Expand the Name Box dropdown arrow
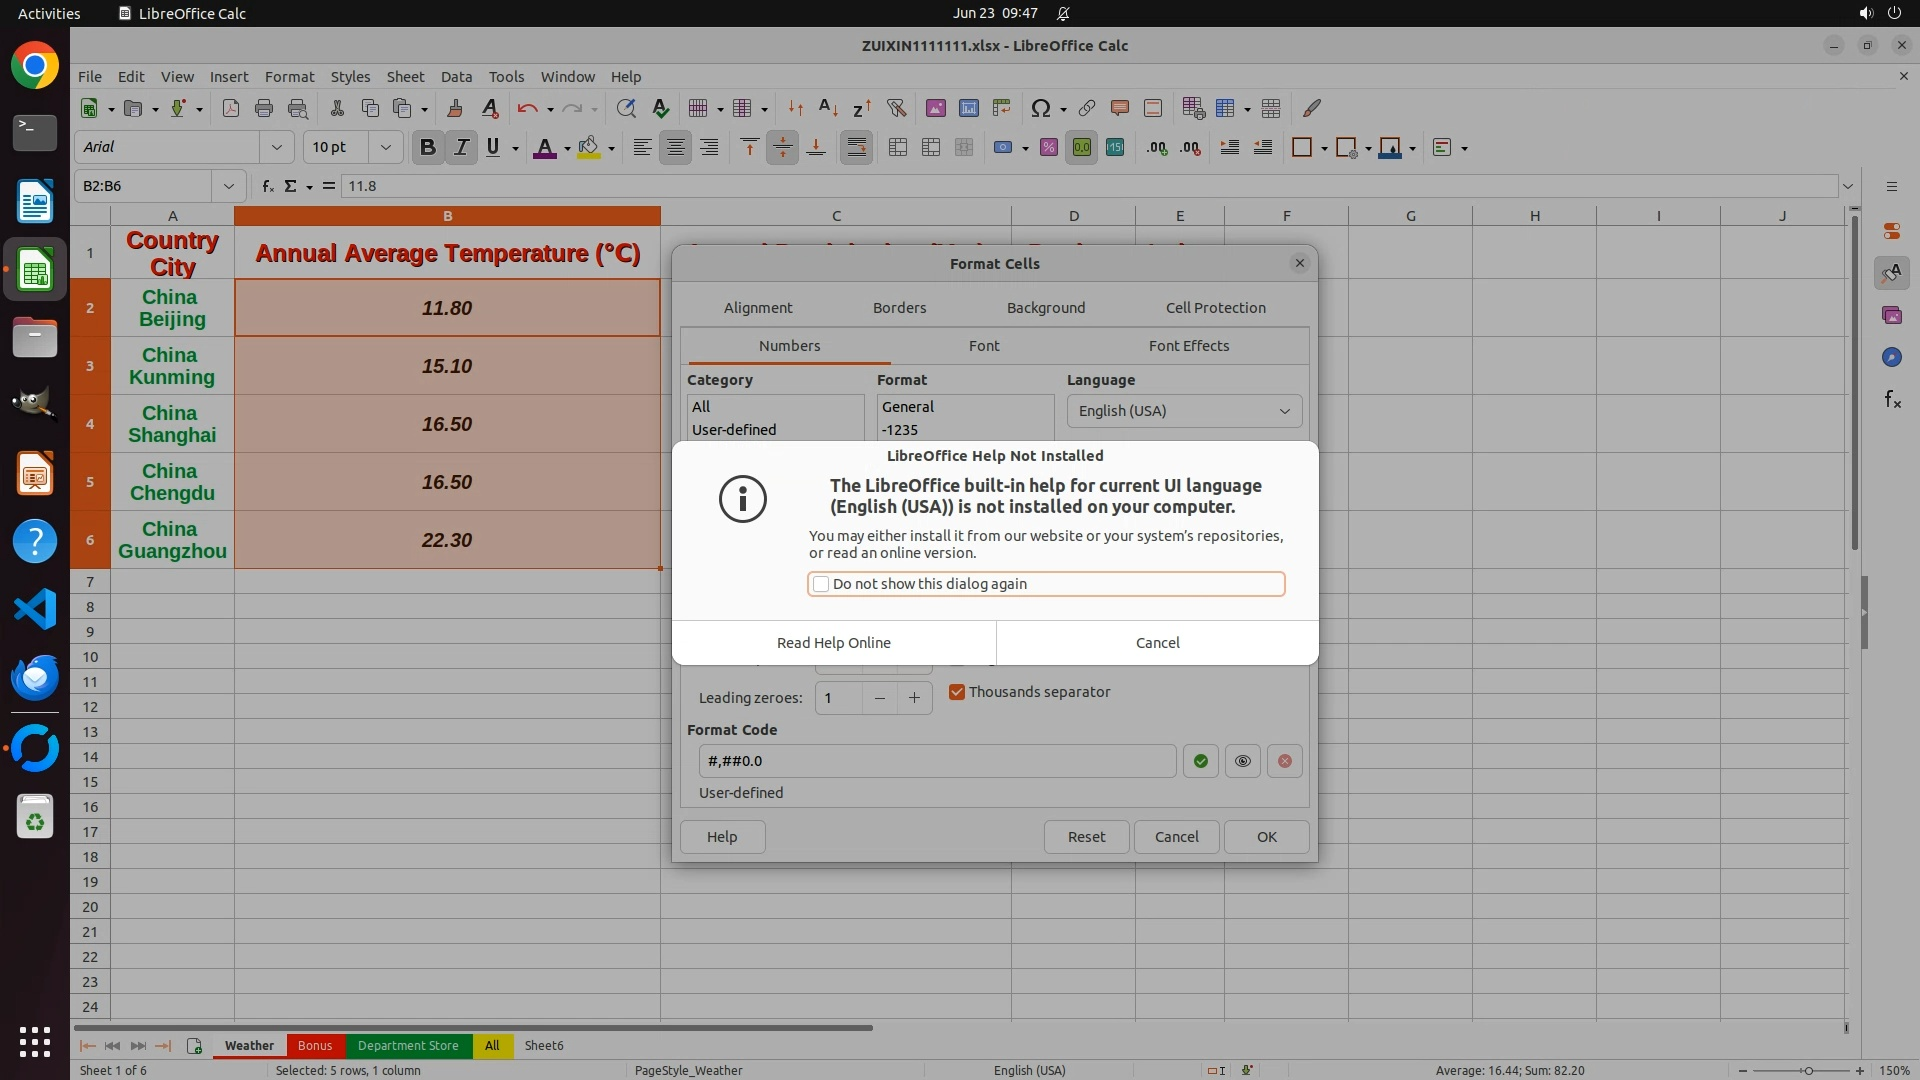 229,186
